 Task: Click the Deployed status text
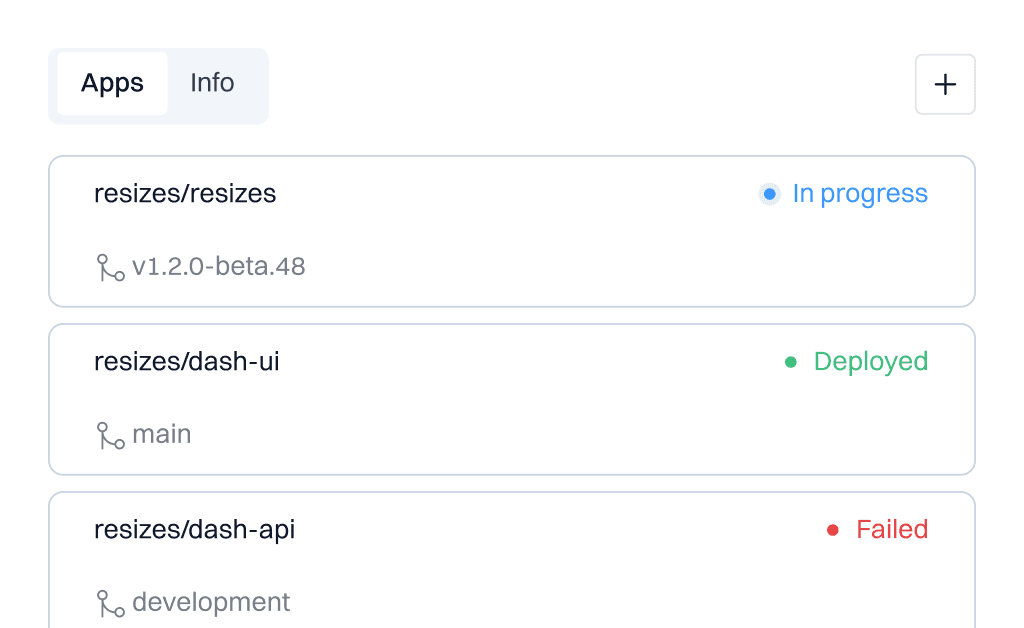870,361
